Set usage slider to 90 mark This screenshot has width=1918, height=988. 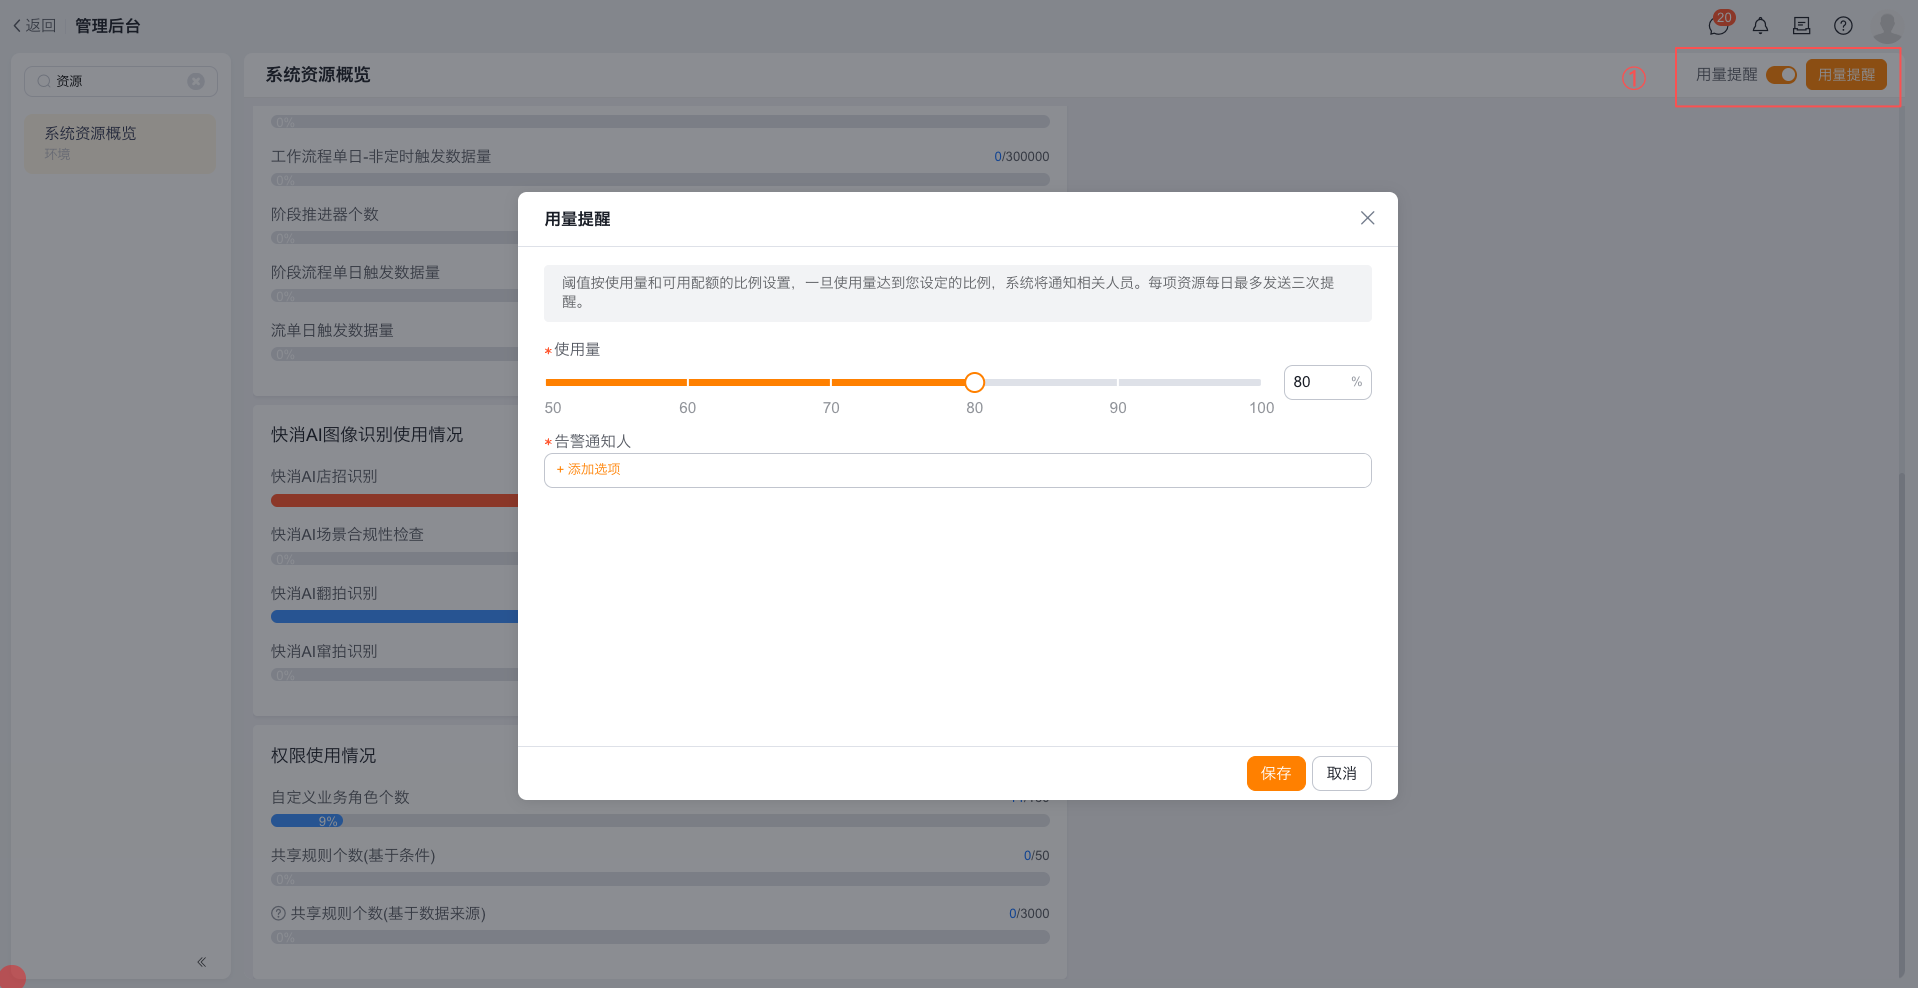click(1118, 382)
